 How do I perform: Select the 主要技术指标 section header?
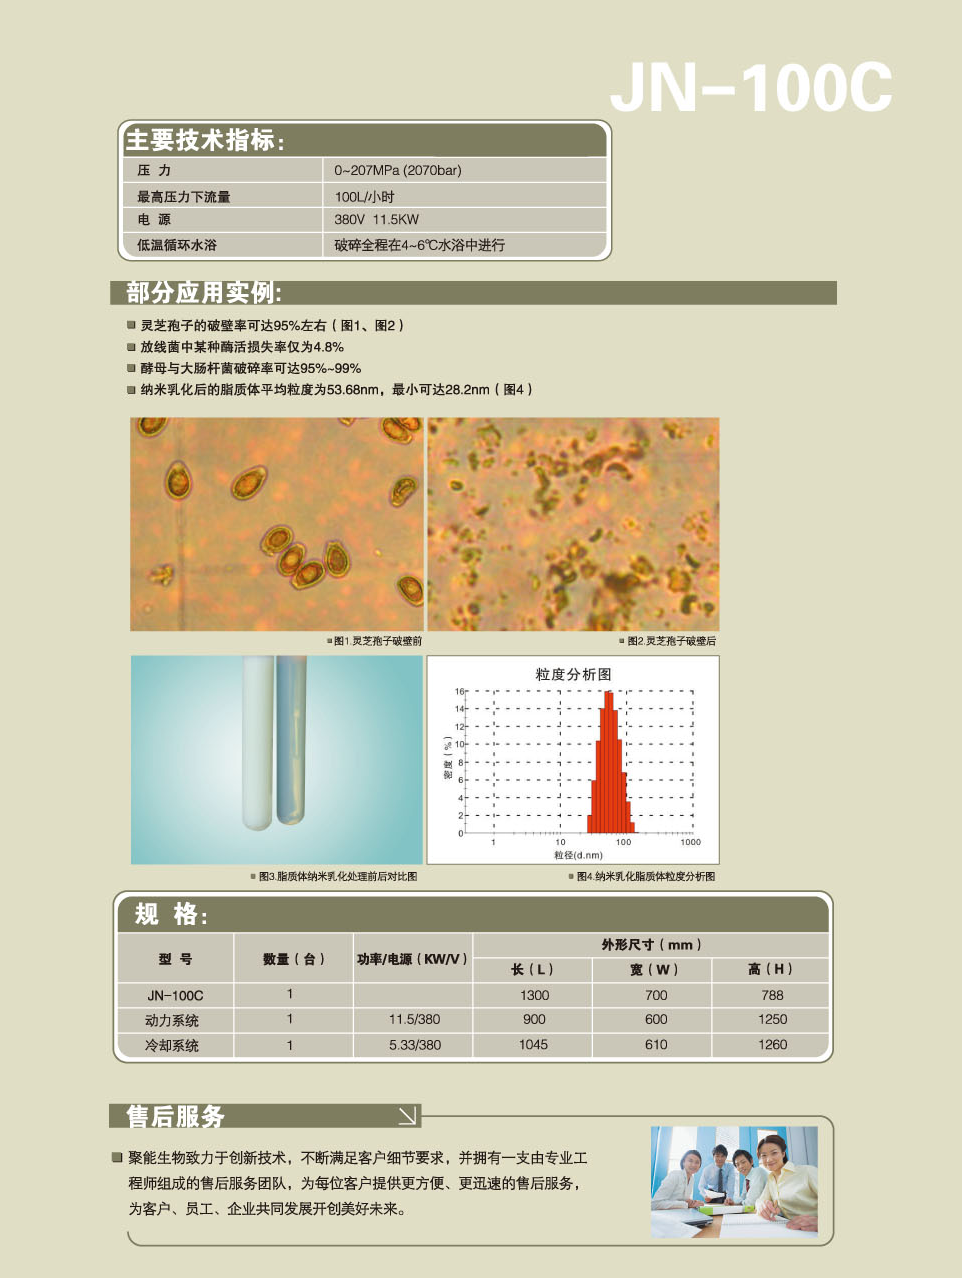(x=205, y=140)
